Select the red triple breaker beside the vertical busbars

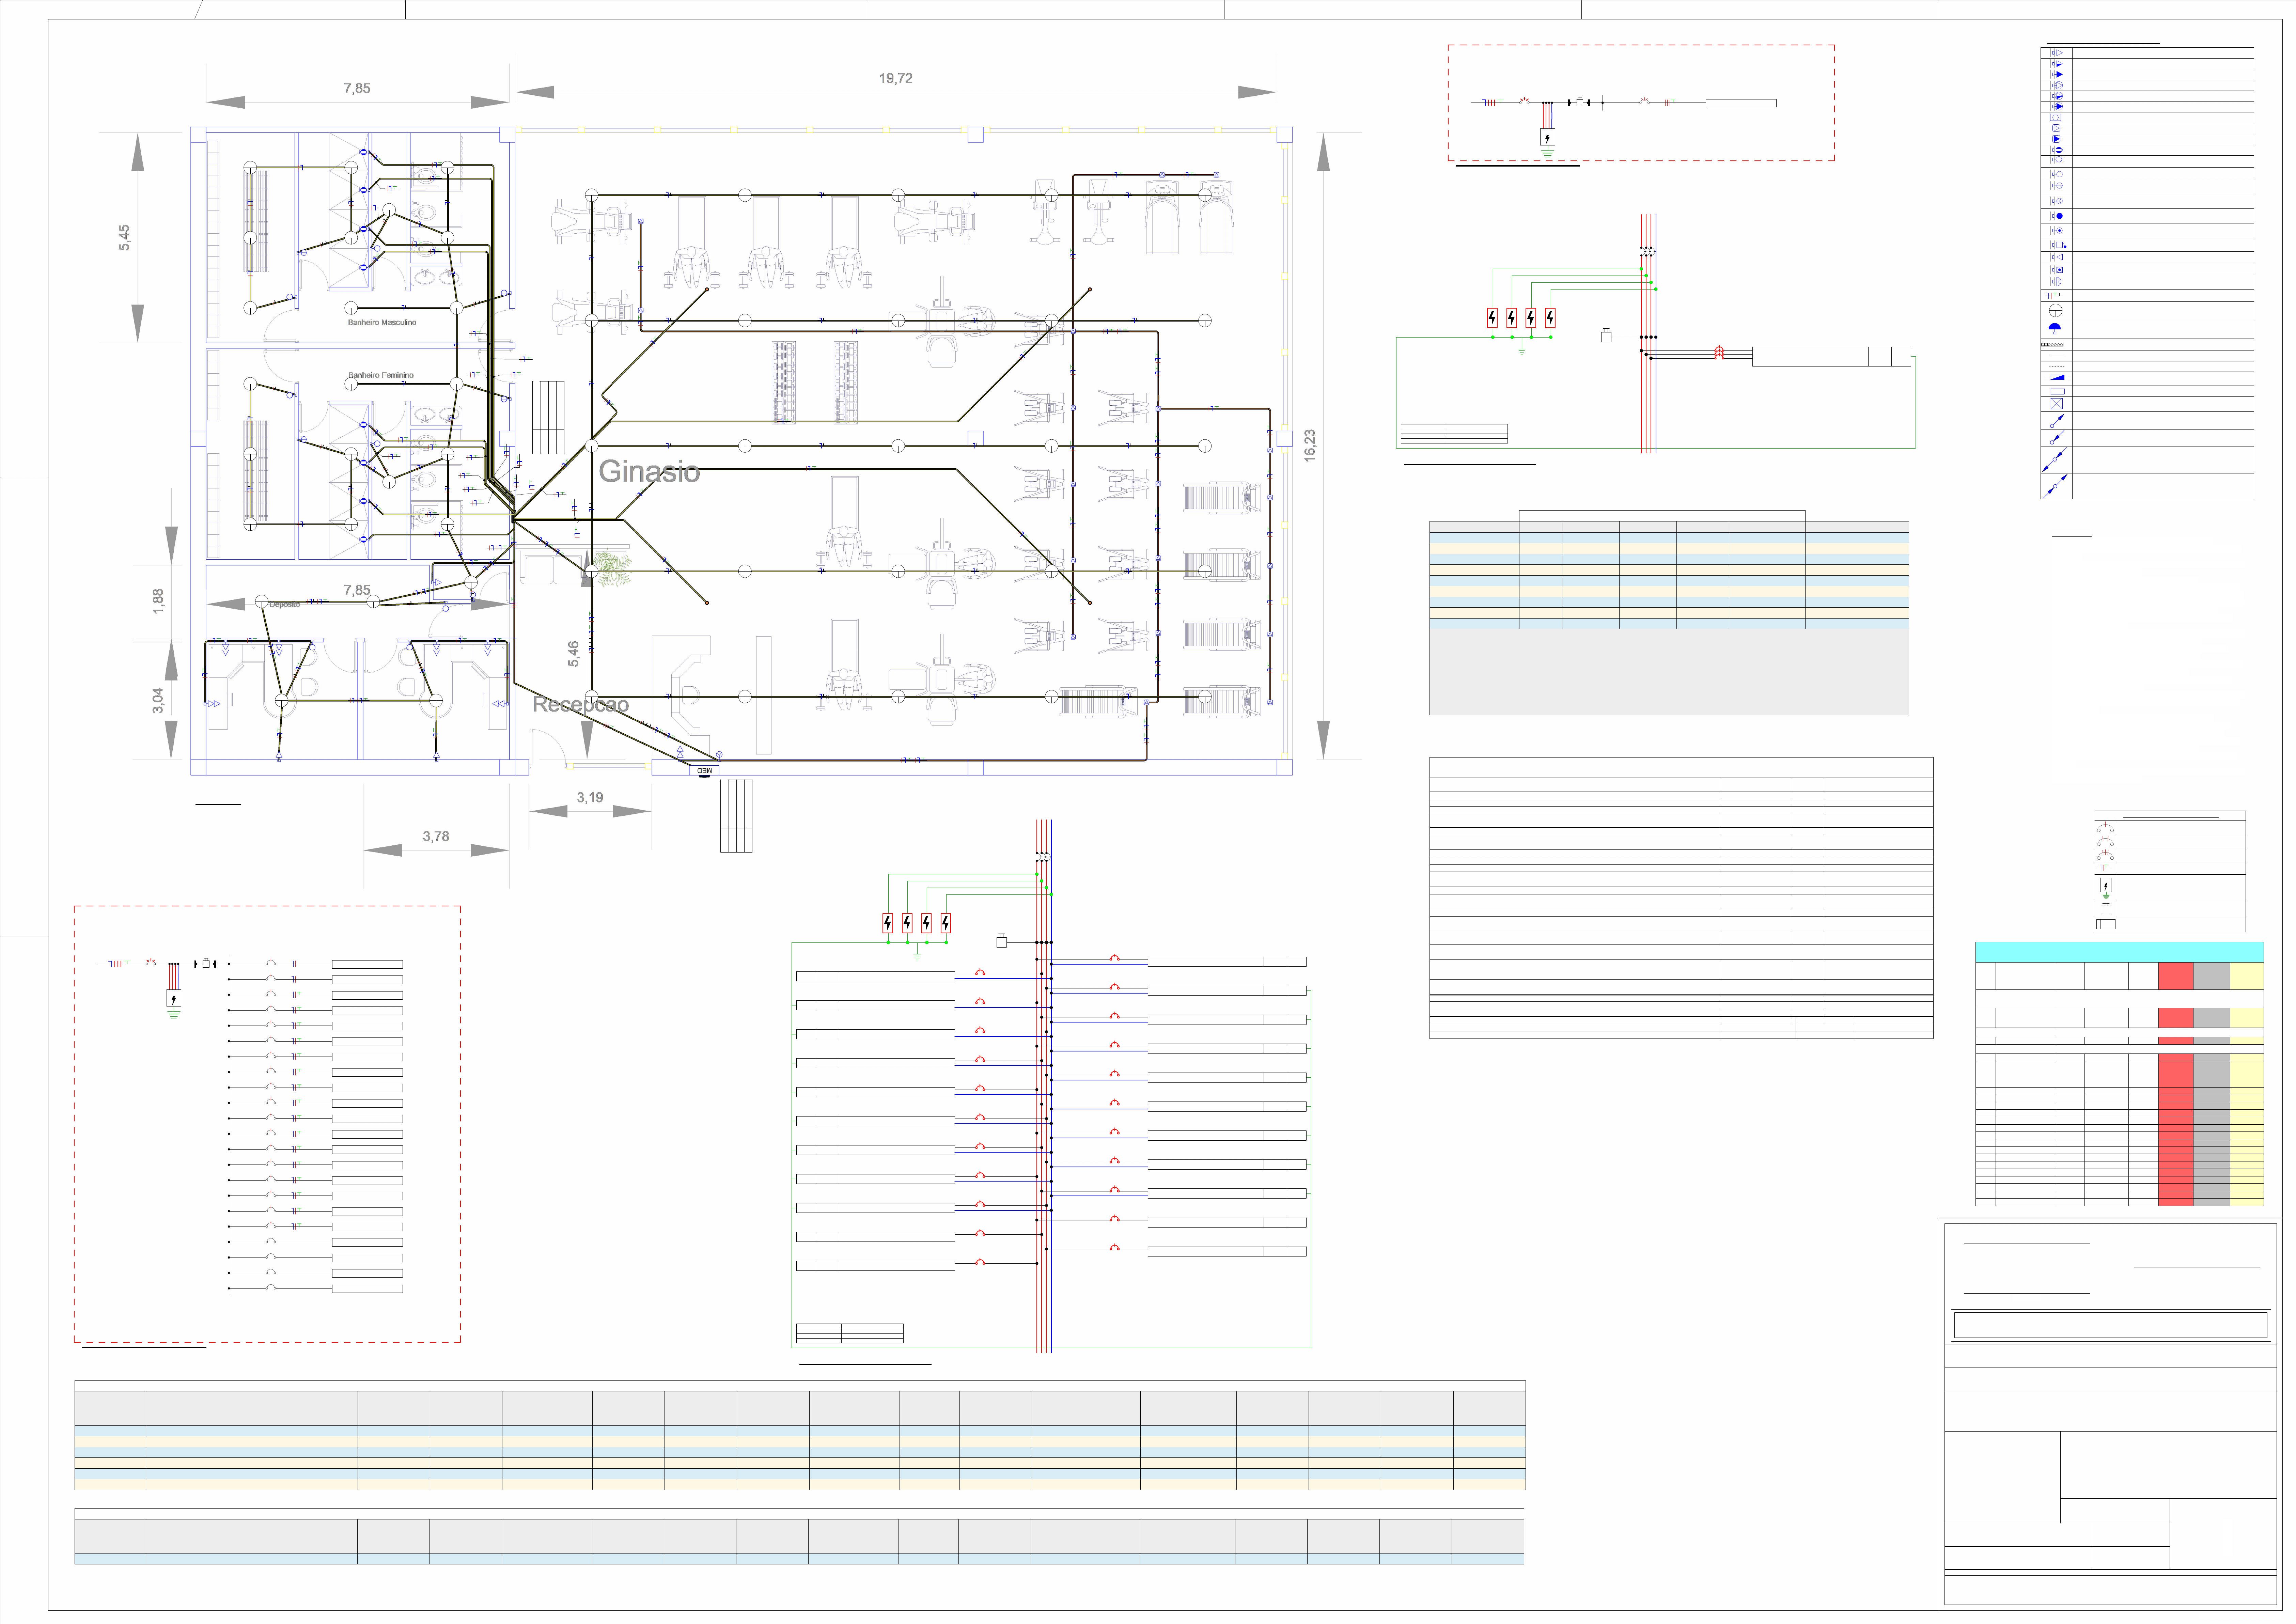tap(1719, 353)
